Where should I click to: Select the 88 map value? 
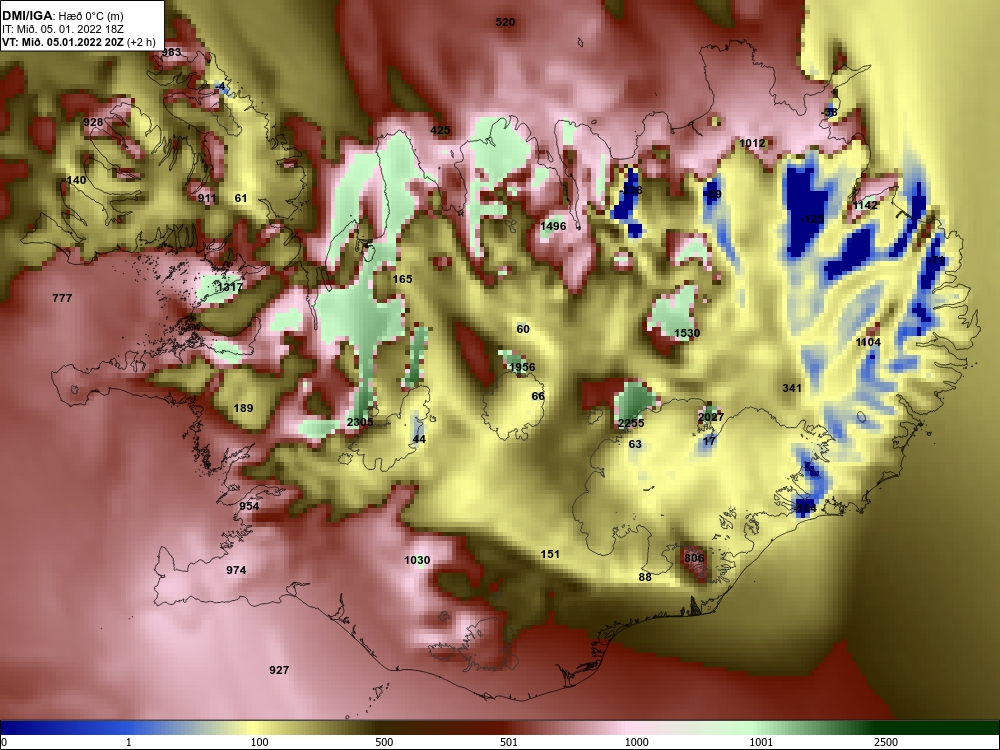645,577
